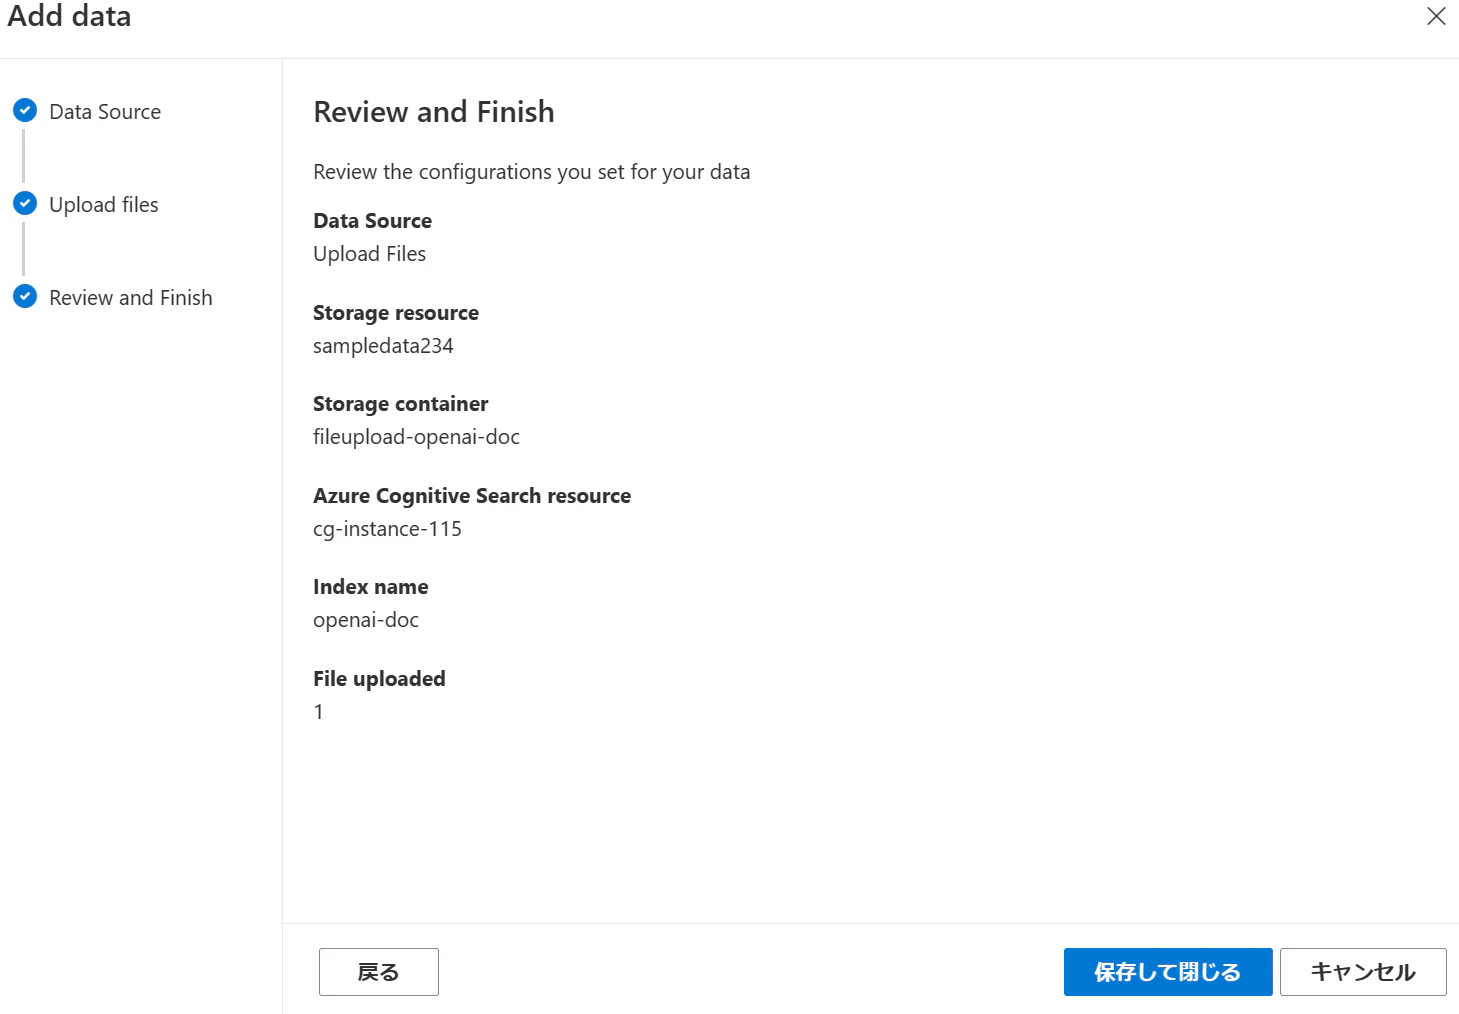Image resolution: width=1459 pixels, height=1014 pixels.
Task: Click the キャンセル cancel button
Action: click(x=1363, y=972)
